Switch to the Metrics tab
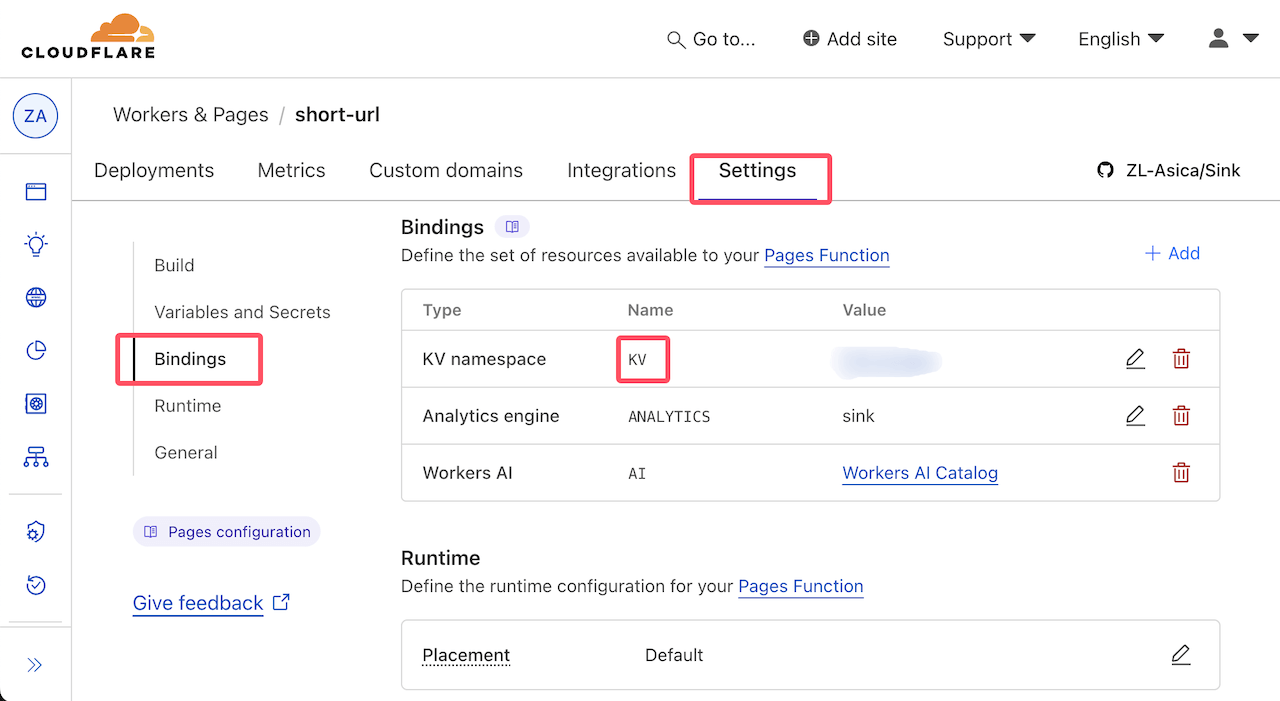This screenshot has height=701, width=1280. pyautogui.click(x=291, y=170)
